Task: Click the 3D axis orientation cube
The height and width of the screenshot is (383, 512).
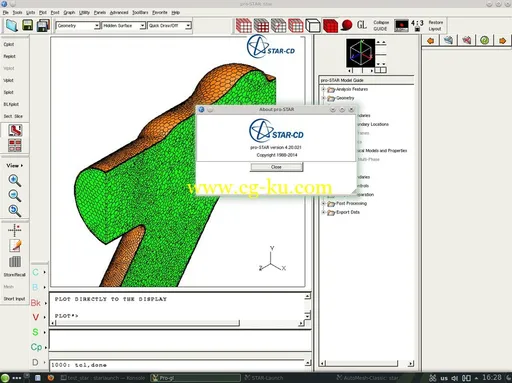Action: coord(360,53)
